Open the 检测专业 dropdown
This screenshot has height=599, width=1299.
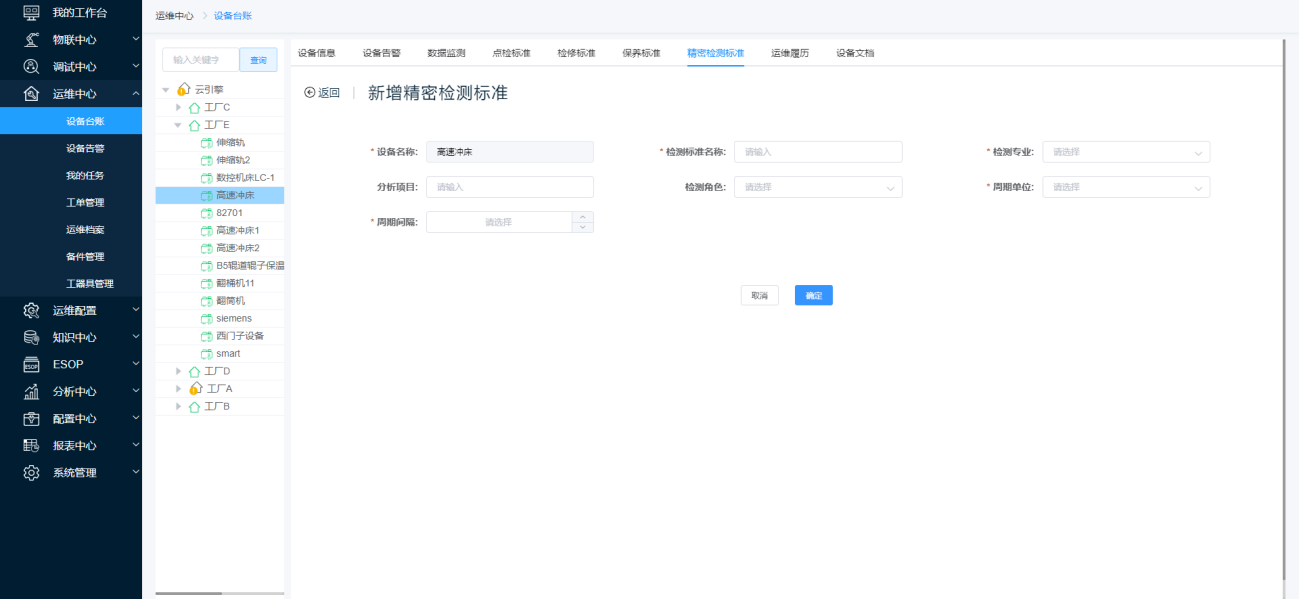(1125, 152)
